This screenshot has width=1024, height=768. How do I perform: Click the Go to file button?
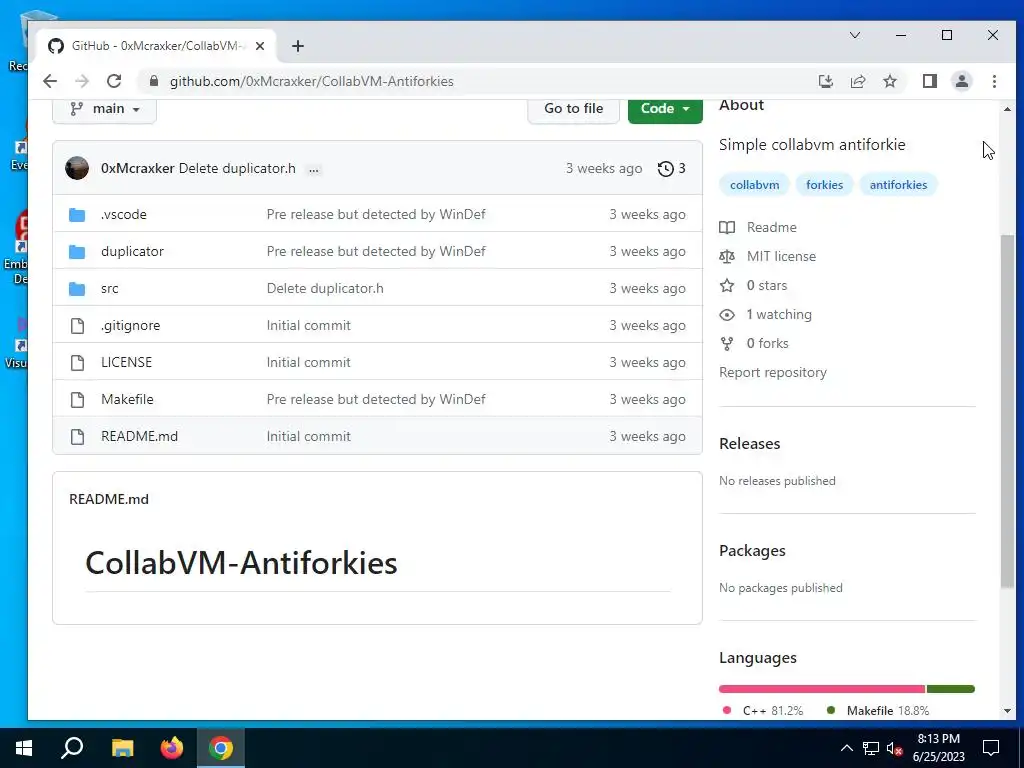pyautogui.click(x=573, y=109)
